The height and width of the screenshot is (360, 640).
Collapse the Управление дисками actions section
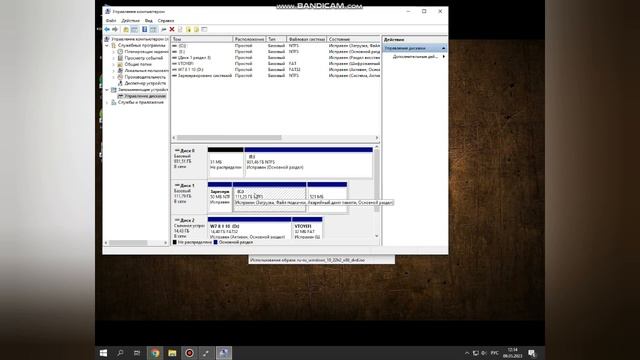[443, 48]
